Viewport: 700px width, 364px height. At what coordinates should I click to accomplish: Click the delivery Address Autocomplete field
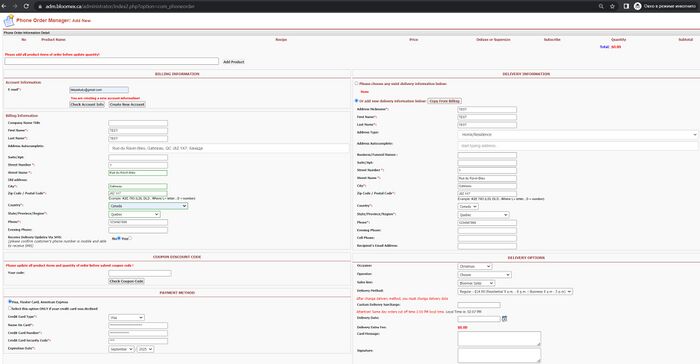(577, 146)
